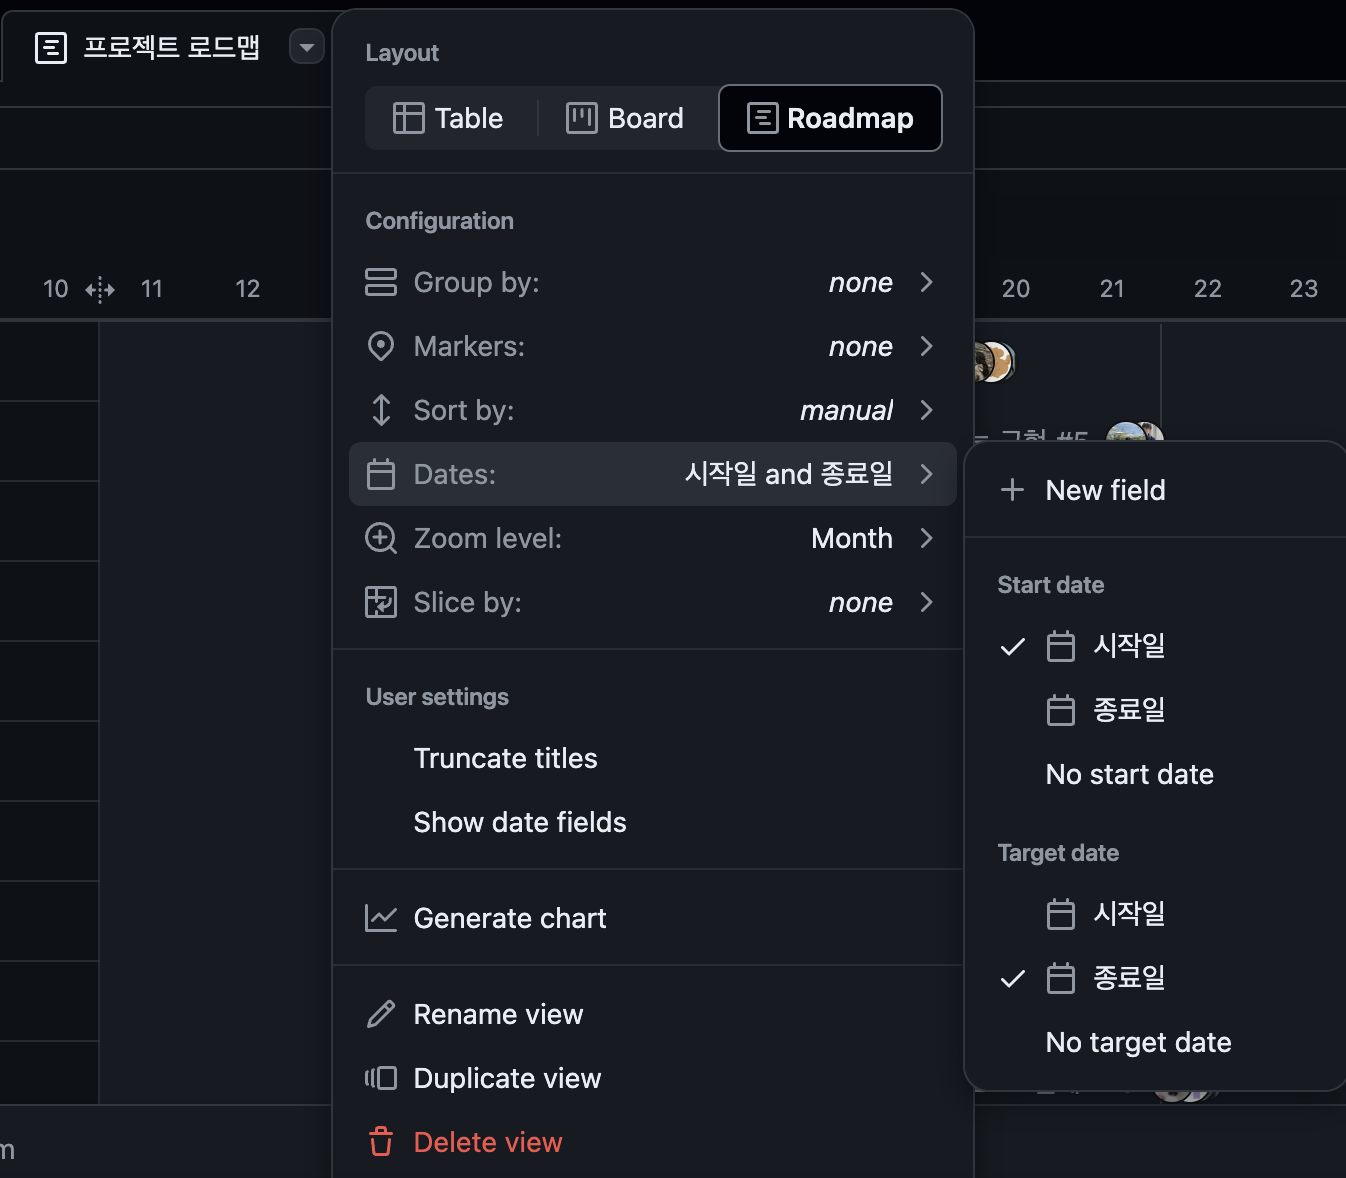Image resolution: width=1346 pixels, height=1178 pixels.
Task: Choose No start date
Action: pos(1155,774)
